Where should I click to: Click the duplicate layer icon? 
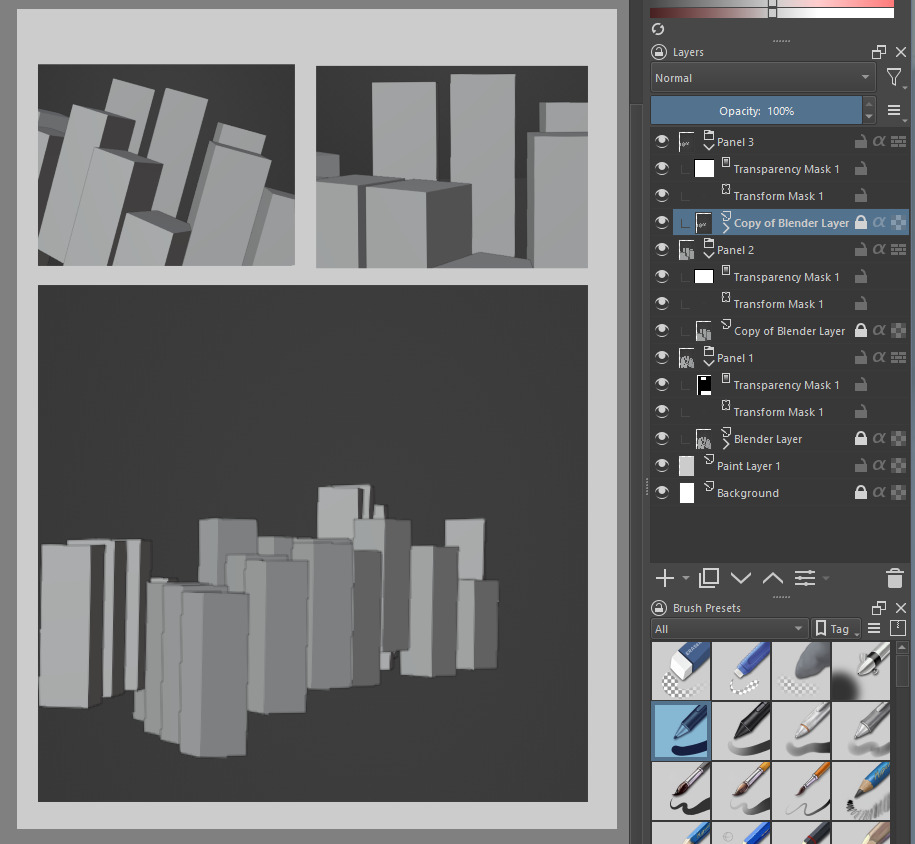point(708,578)
